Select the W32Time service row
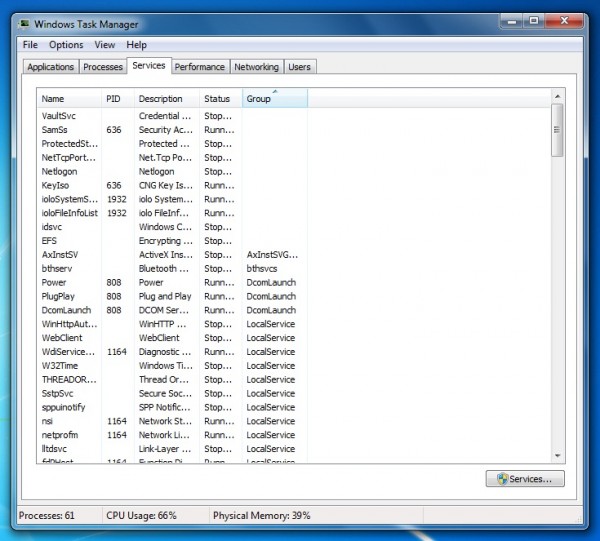 (x=172, y=366)
